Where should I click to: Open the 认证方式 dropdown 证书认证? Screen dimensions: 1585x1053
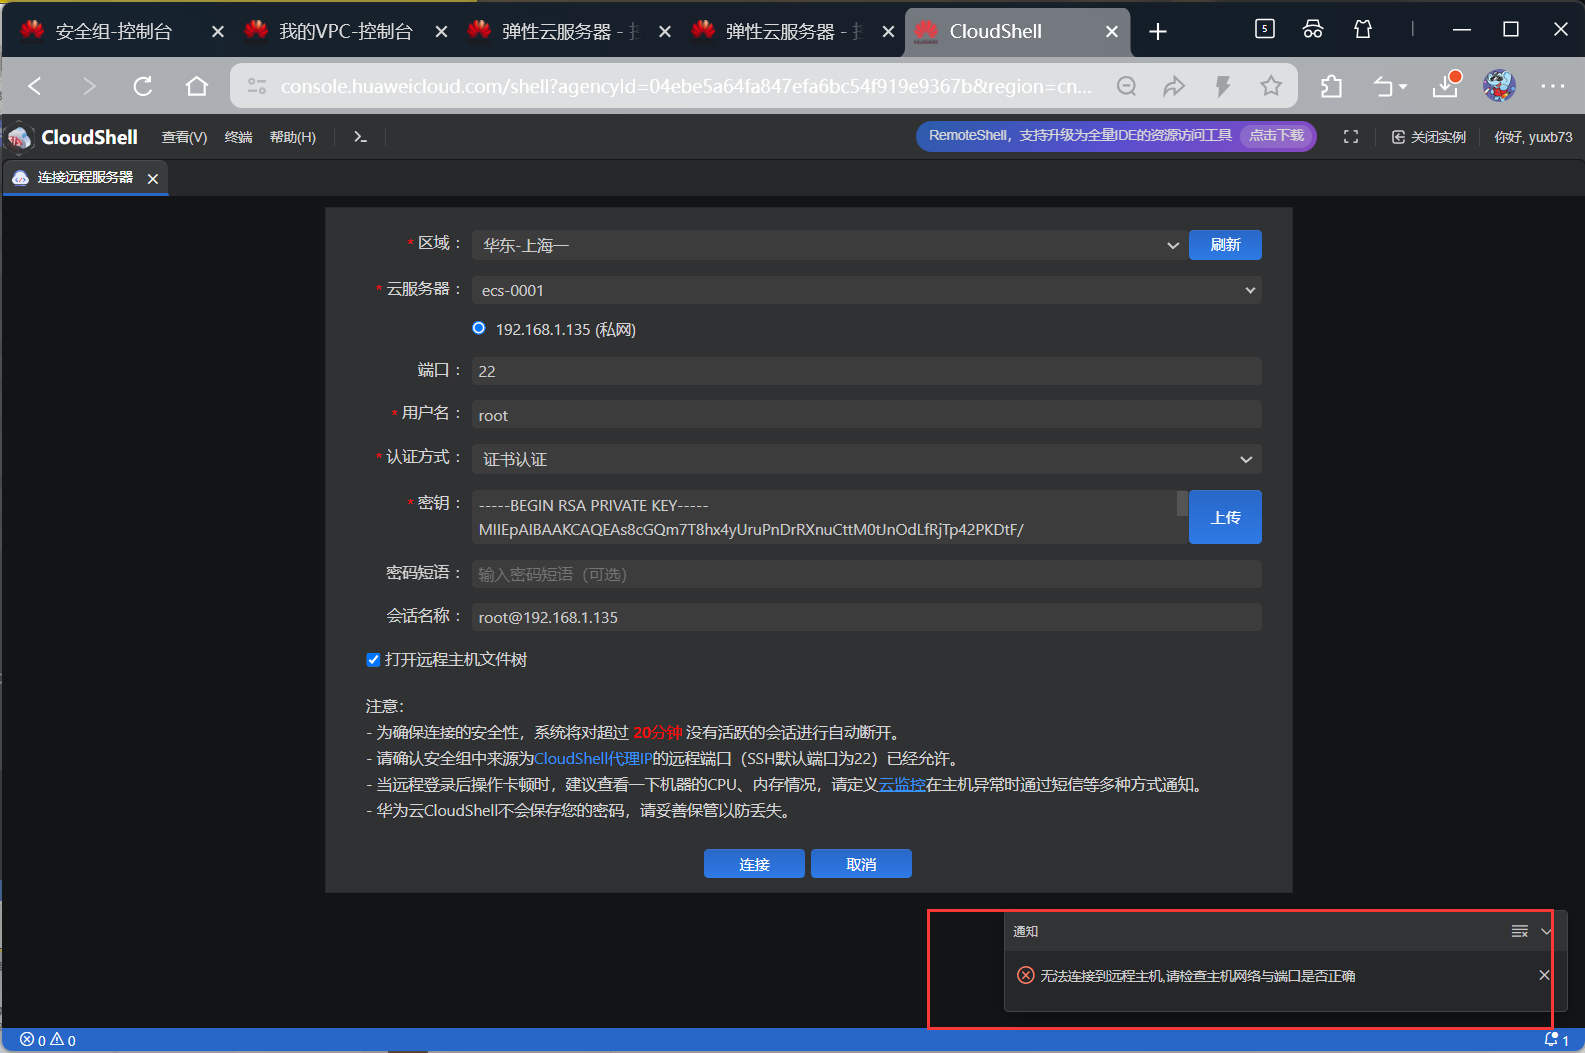tap(866, 459)
